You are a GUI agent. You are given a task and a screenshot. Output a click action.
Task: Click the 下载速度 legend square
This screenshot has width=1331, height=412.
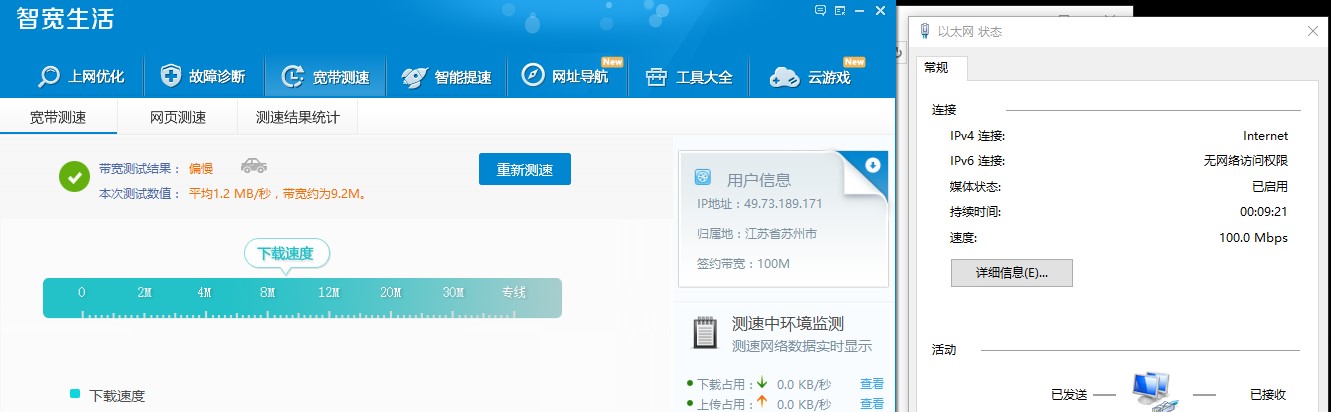coord(75,395)
